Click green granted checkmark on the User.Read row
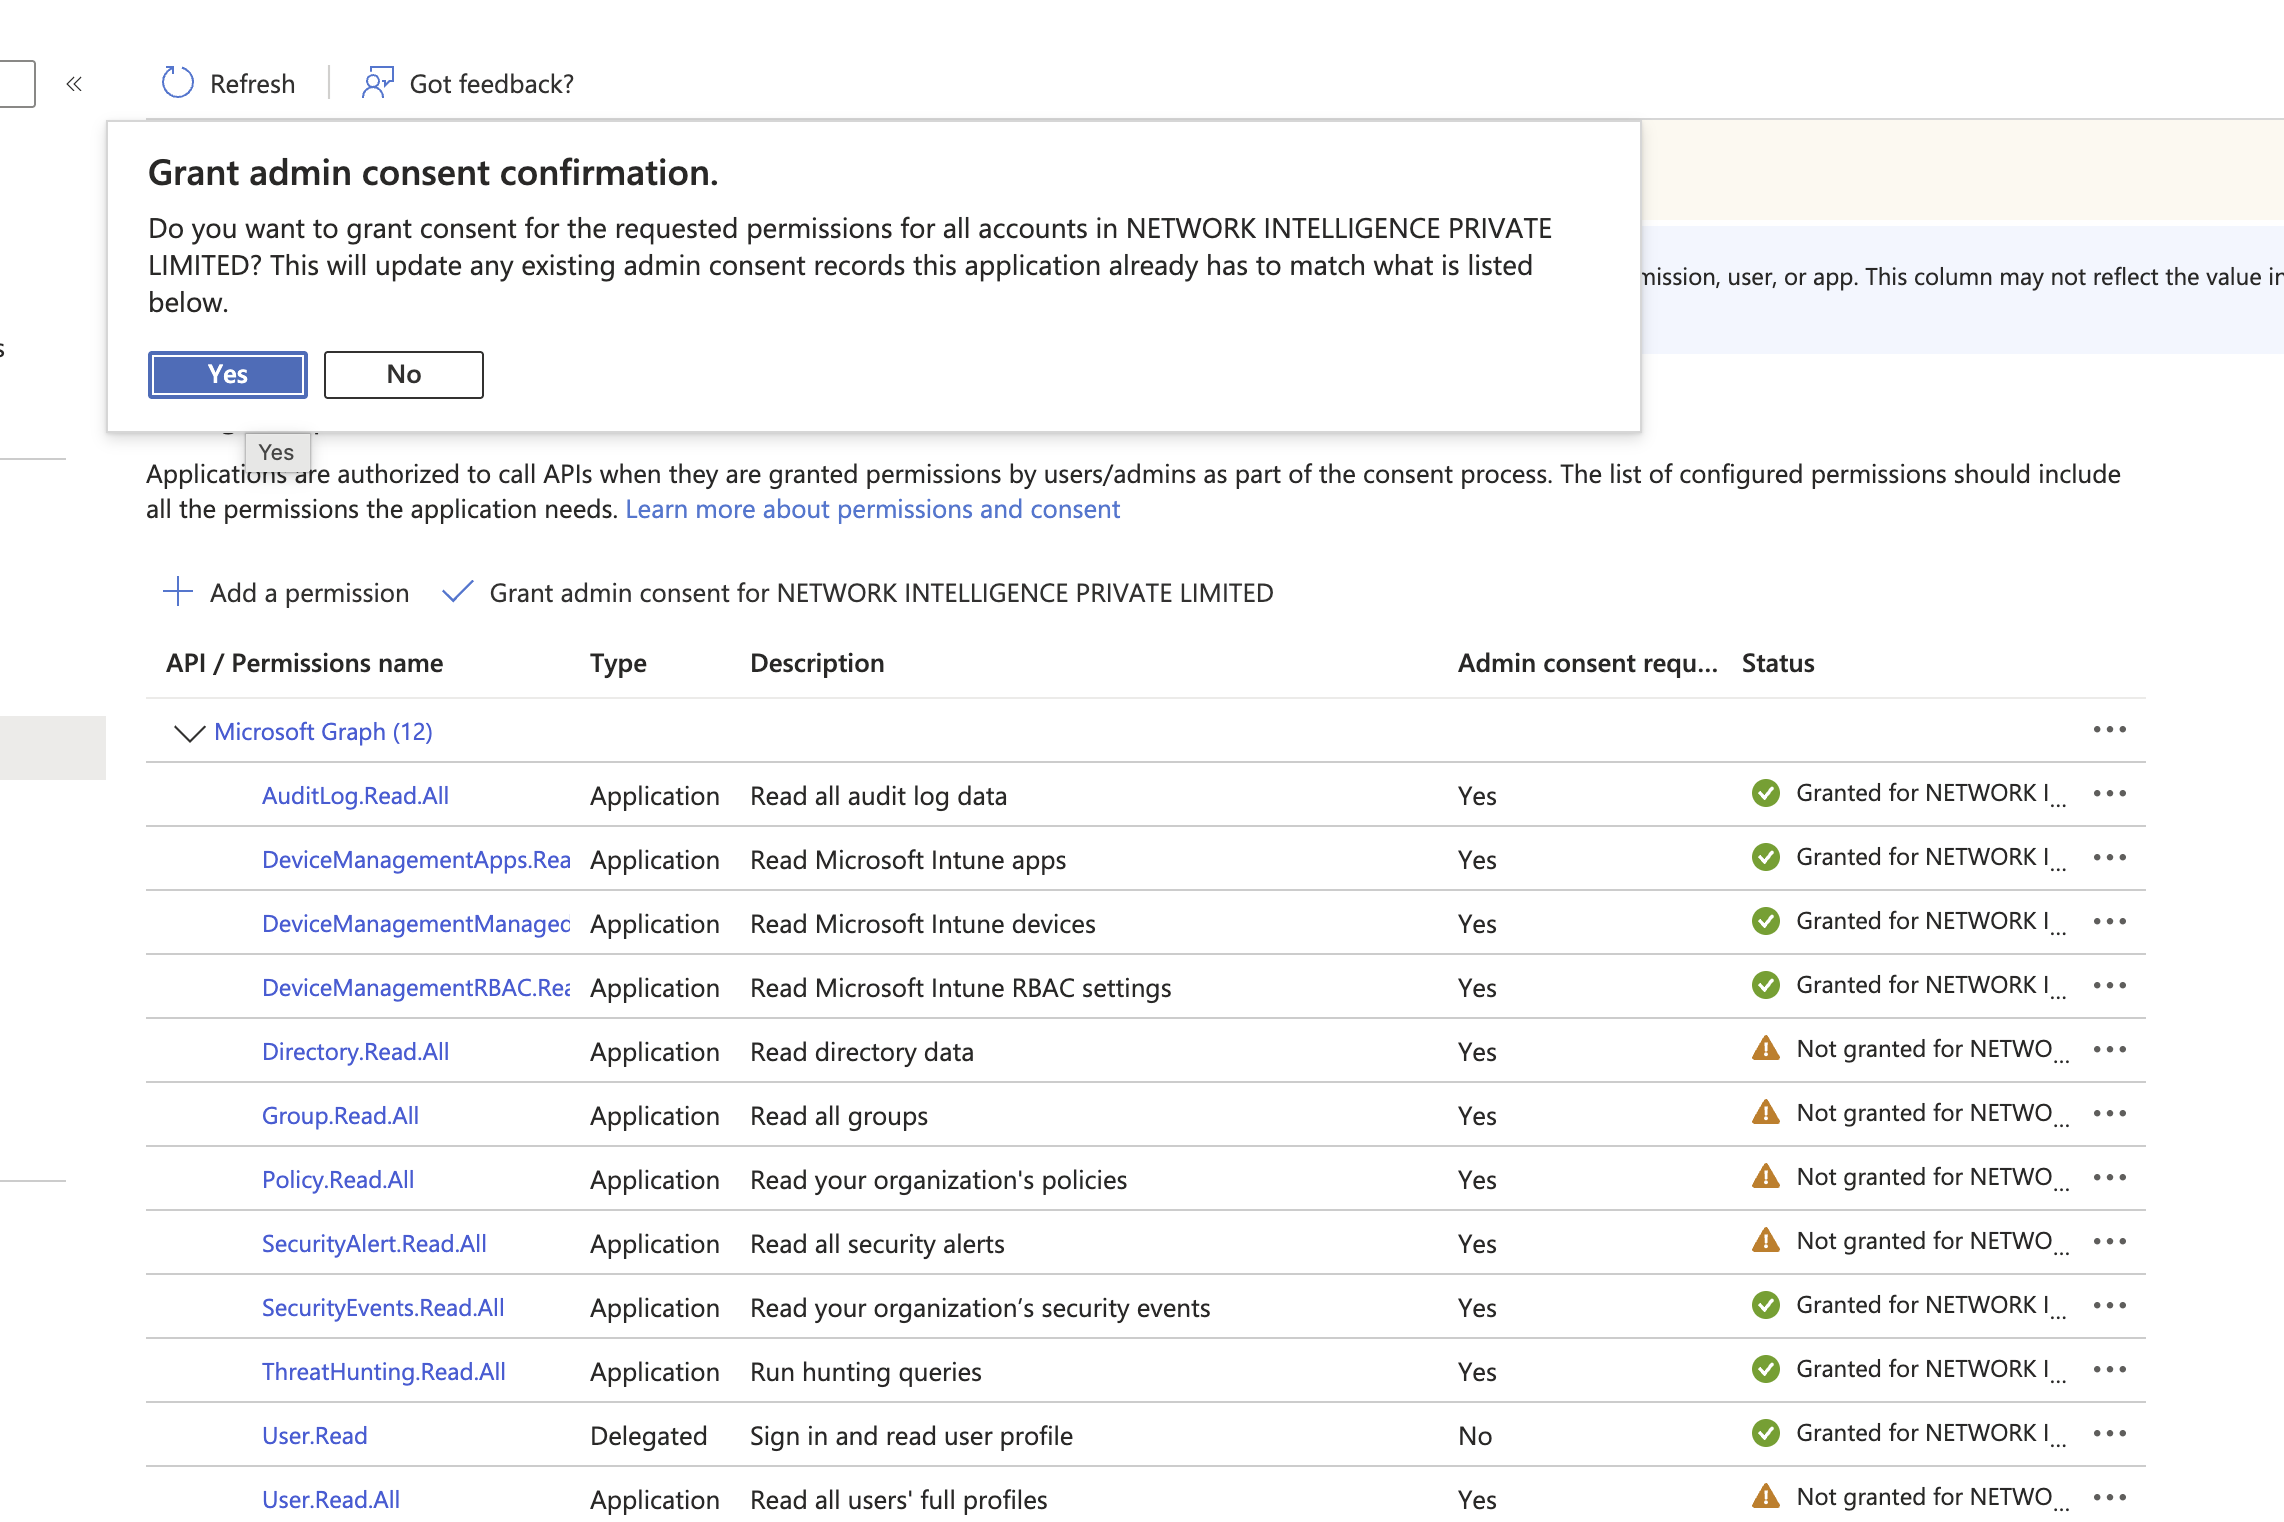The width and height of the screenshot is (2284, 1522). (x=1766, y=1433)
